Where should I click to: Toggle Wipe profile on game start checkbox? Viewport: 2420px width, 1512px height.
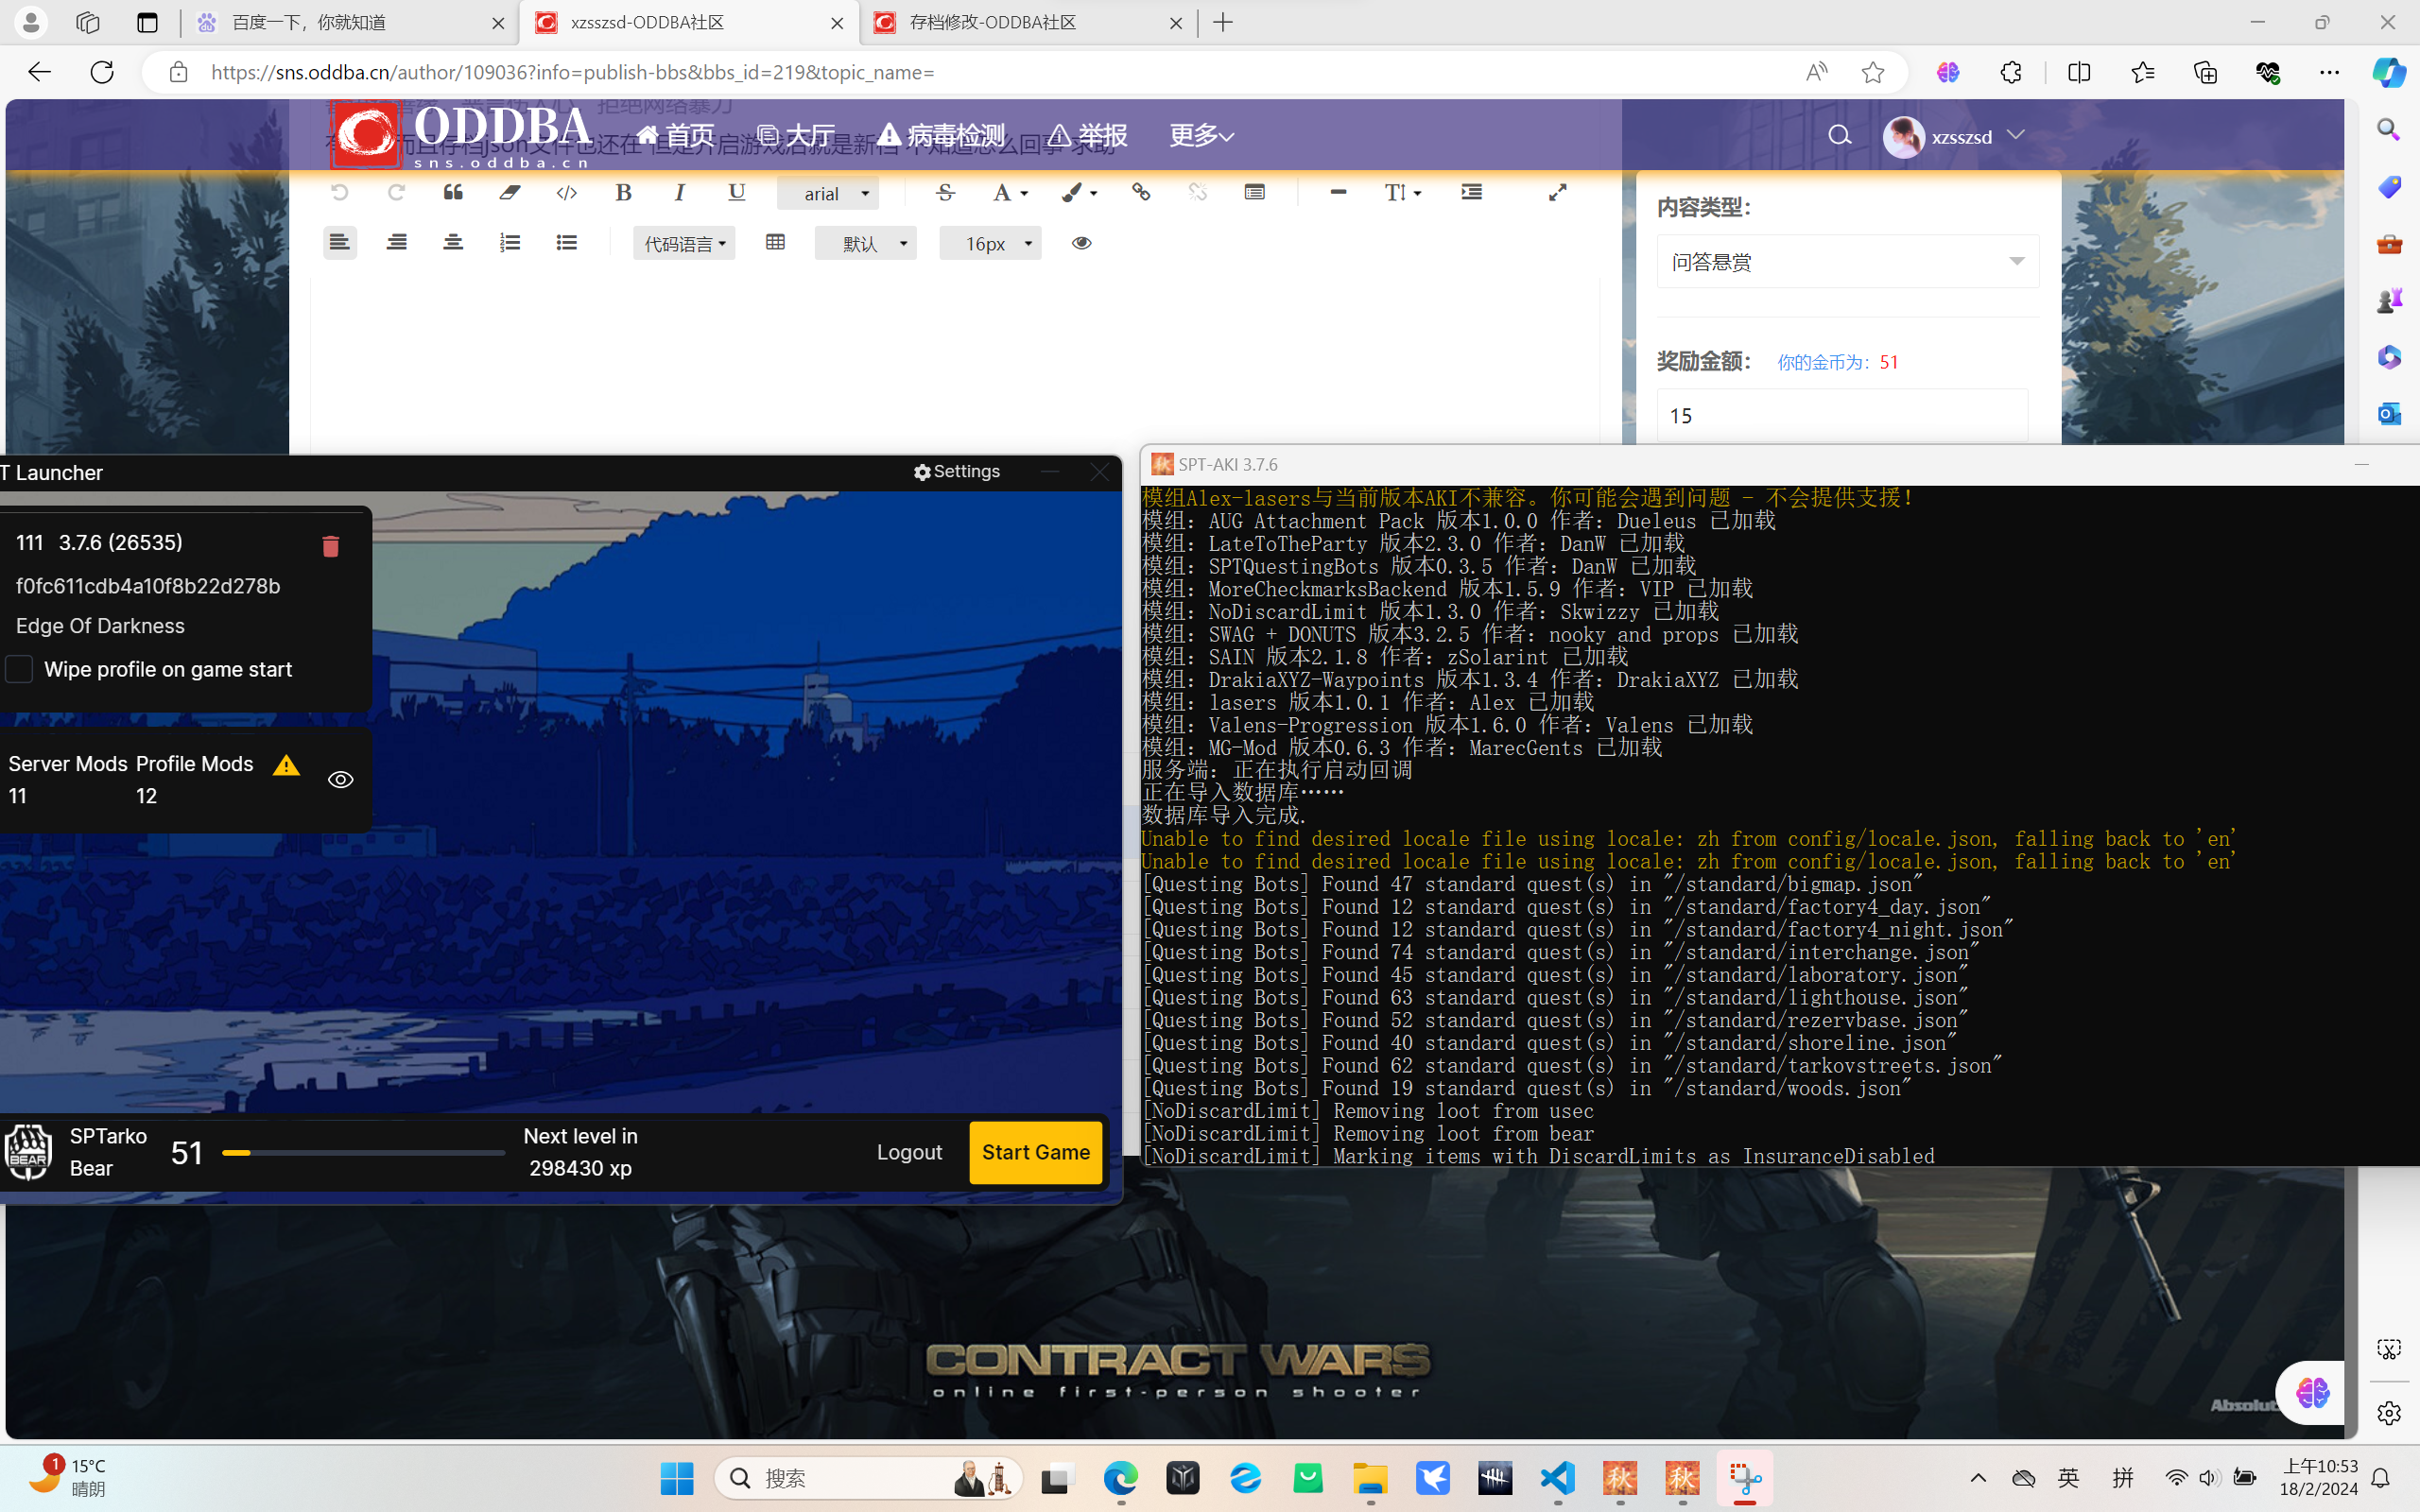pyautogui.click(x=19, y=669)
